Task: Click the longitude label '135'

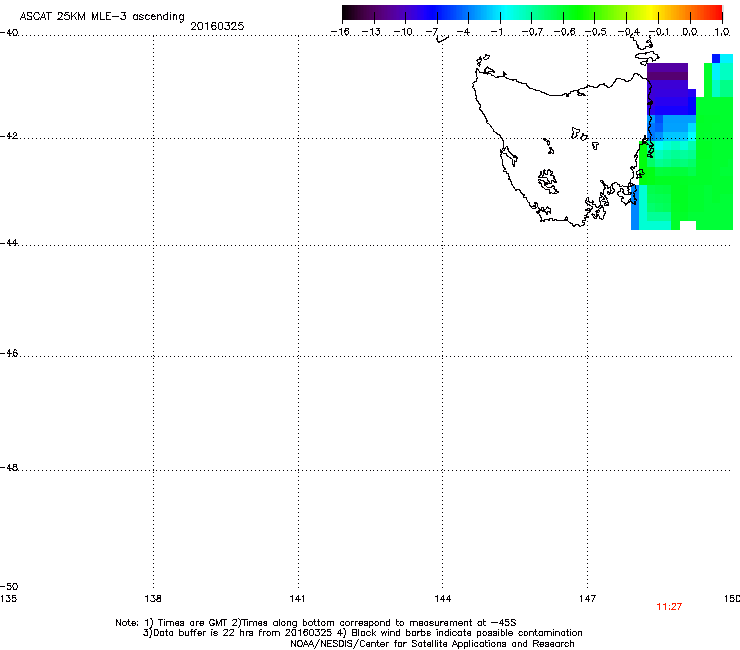Action: pyautogui.click(x=8, y=599)
